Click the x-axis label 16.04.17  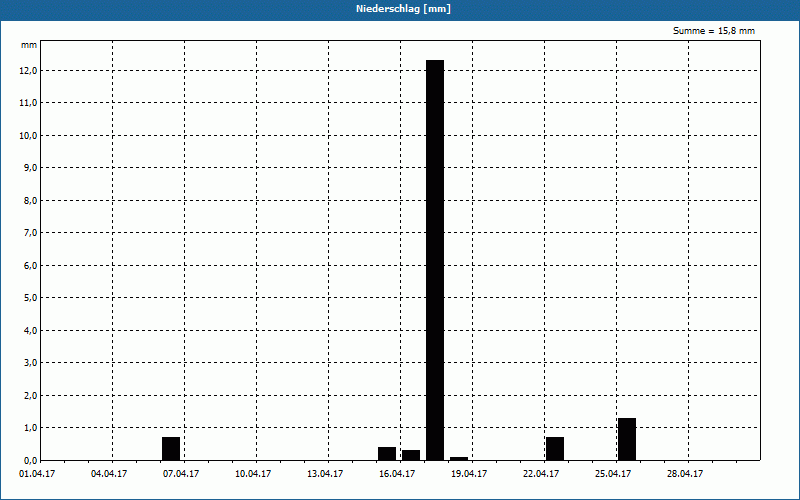pyautogui.click(x=397, y=474)
